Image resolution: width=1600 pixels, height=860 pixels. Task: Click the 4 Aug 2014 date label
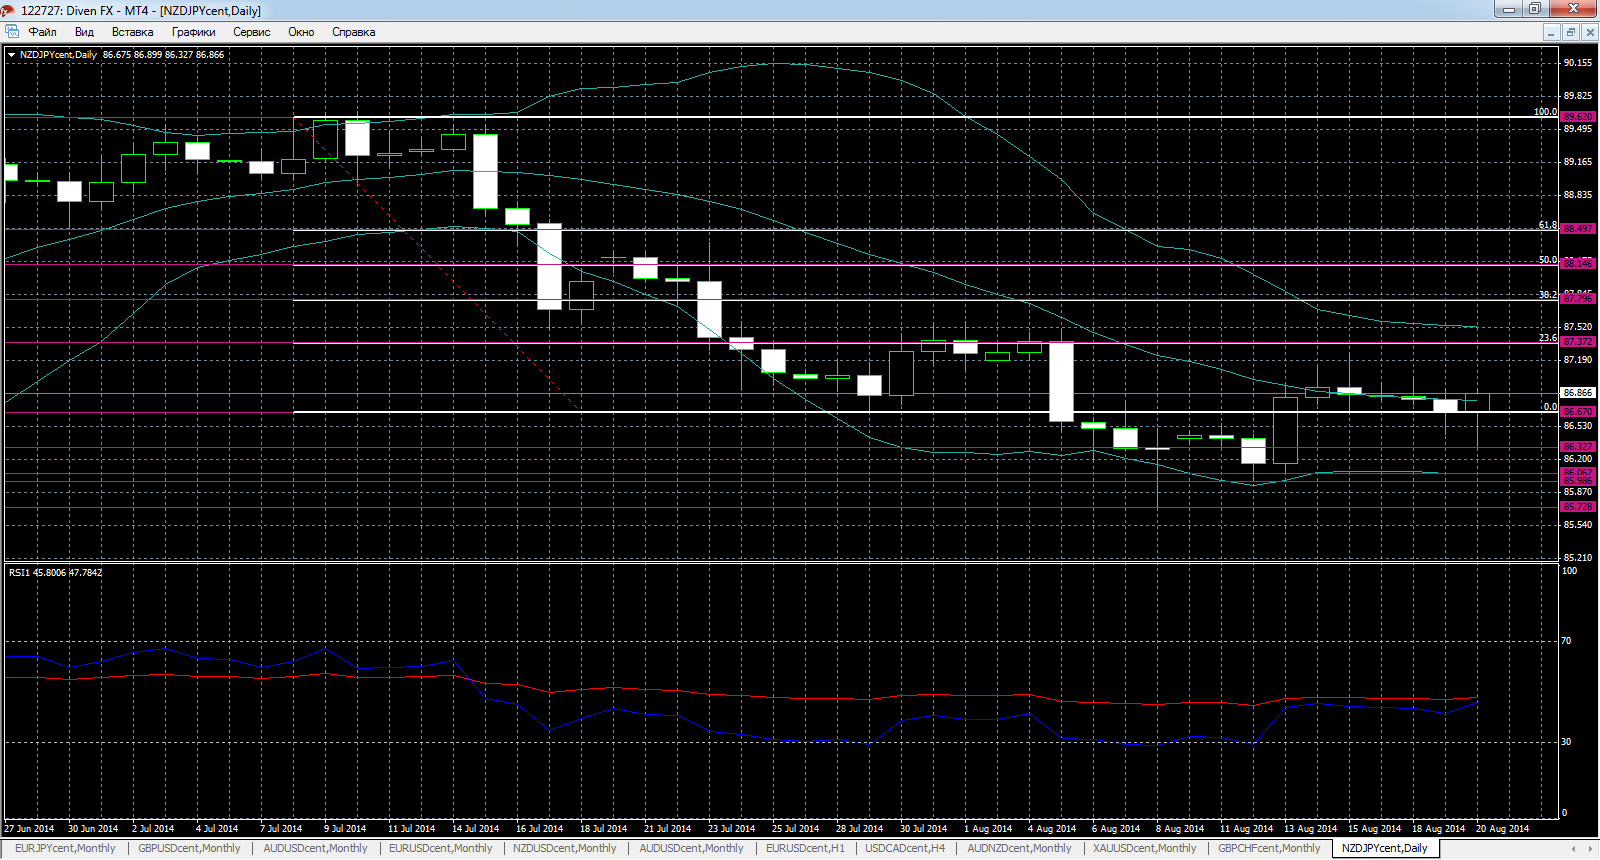[x=1052, y=829]
